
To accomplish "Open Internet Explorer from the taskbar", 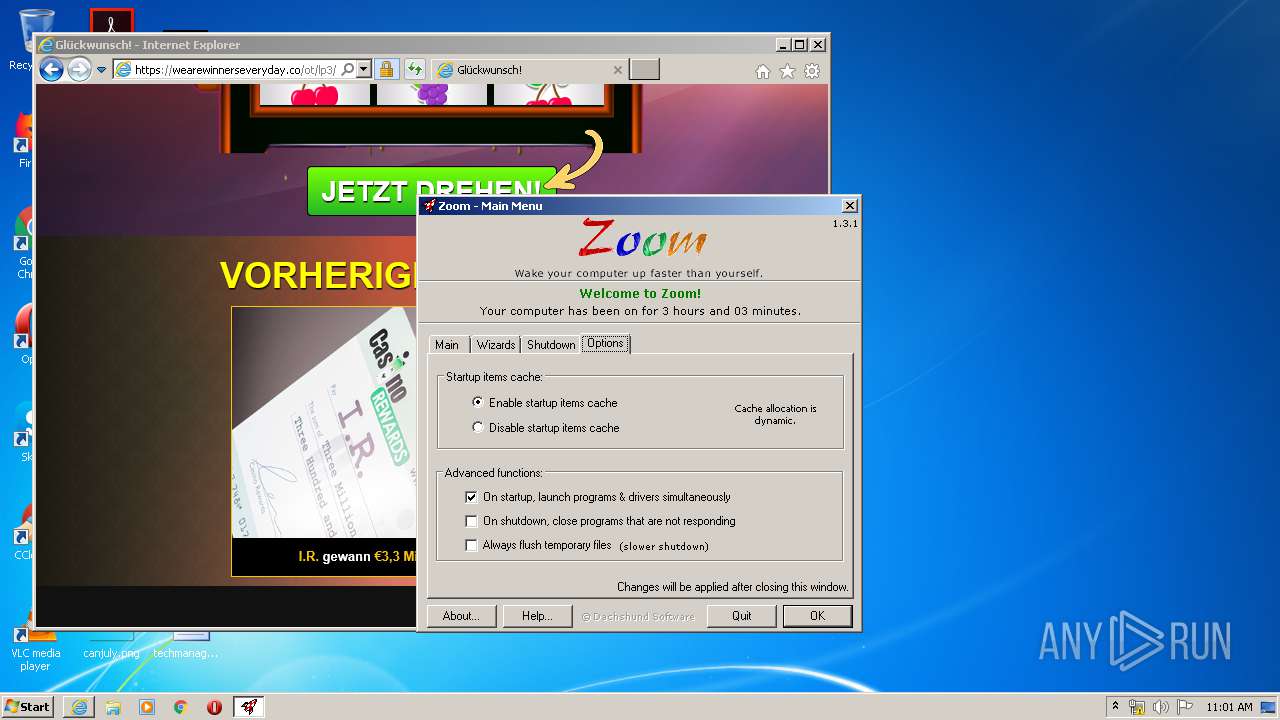I will pyautogui.click(x=79, y=707).
